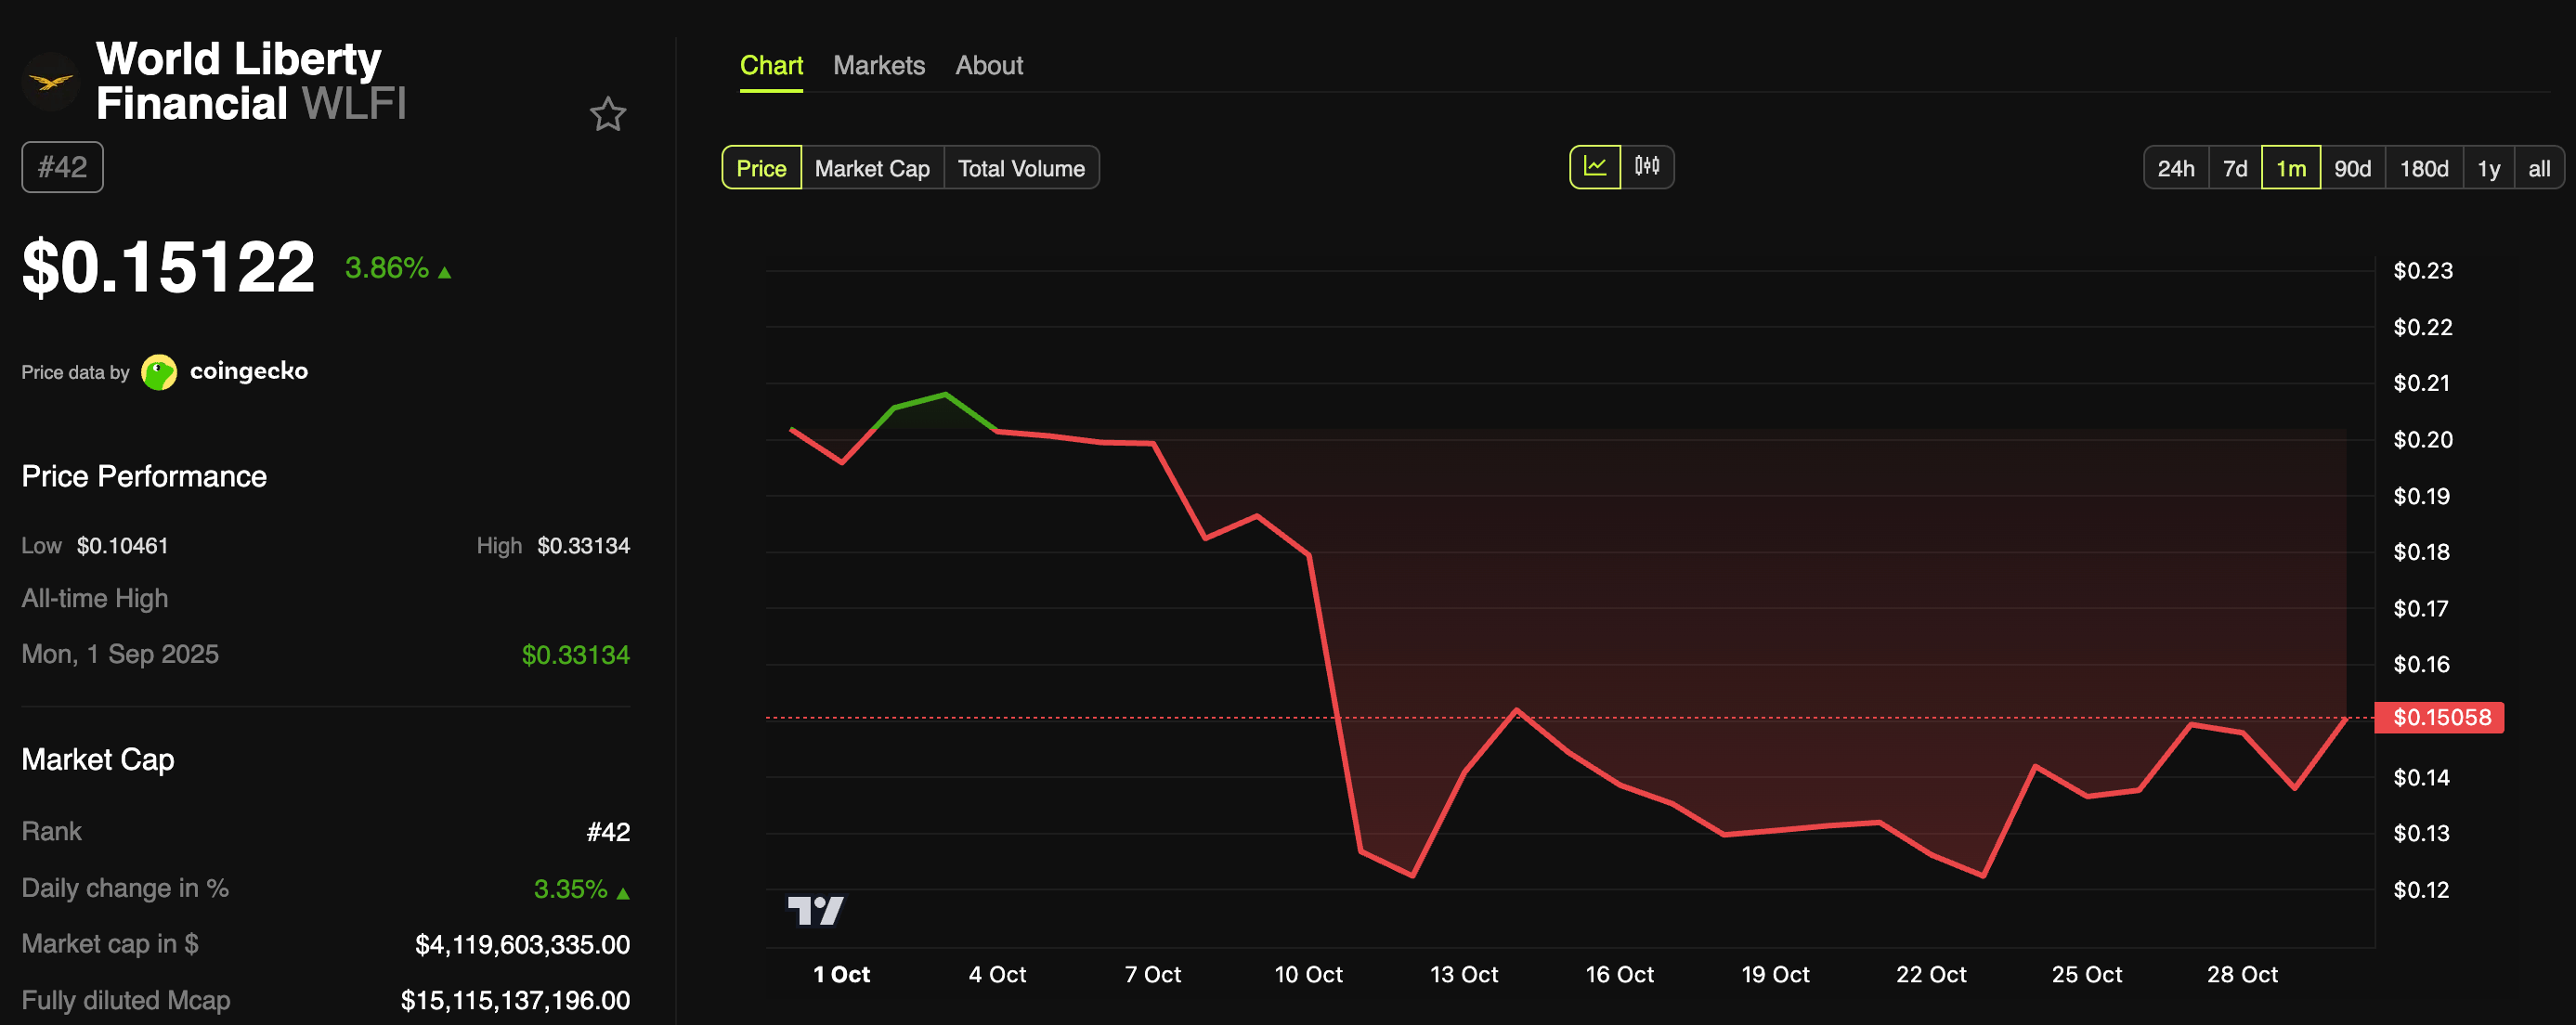Click the $0.15058 current price marker
Viewport: 2576px width, 1025px height.
point(2440,717)
